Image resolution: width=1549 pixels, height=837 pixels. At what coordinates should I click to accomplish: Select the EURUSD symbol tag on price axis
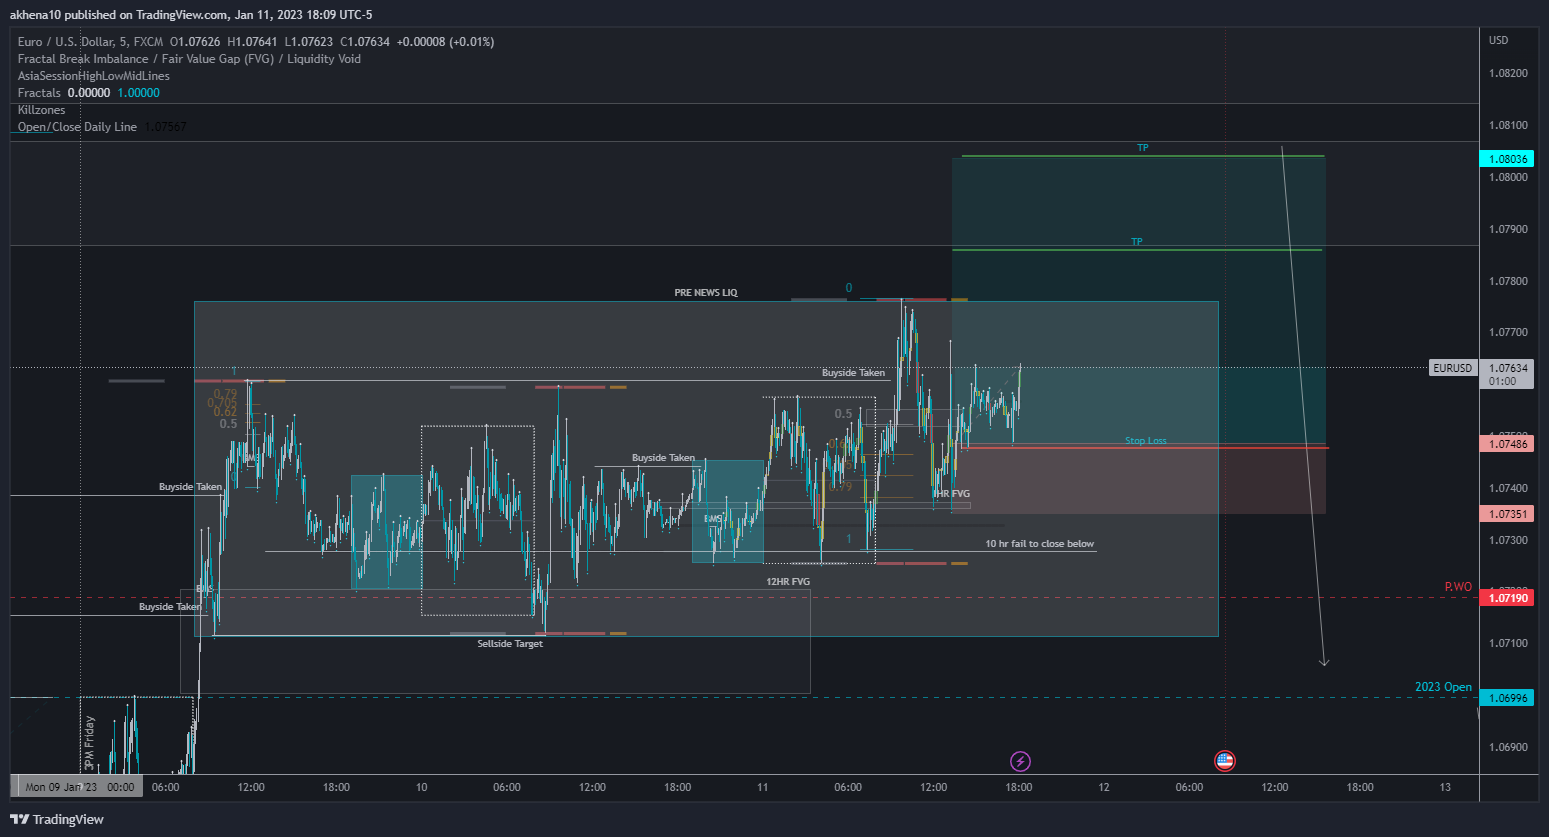pyautogui.click(x=1453, y=368)
